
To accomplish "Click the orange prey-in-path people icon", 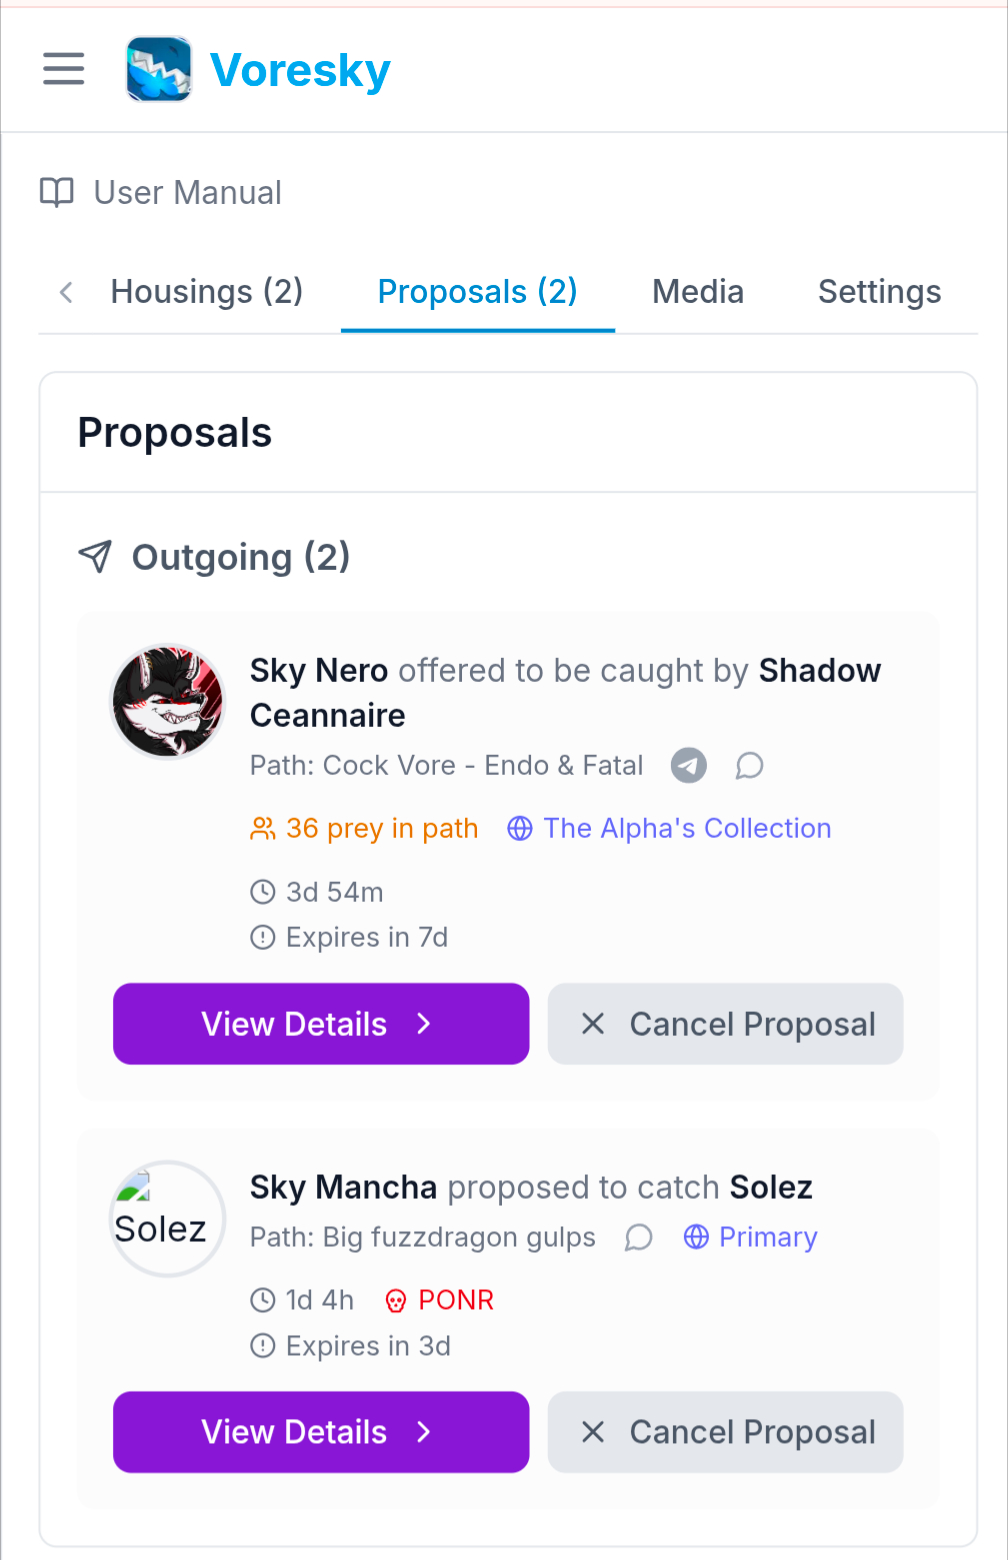I will [262, 829].
